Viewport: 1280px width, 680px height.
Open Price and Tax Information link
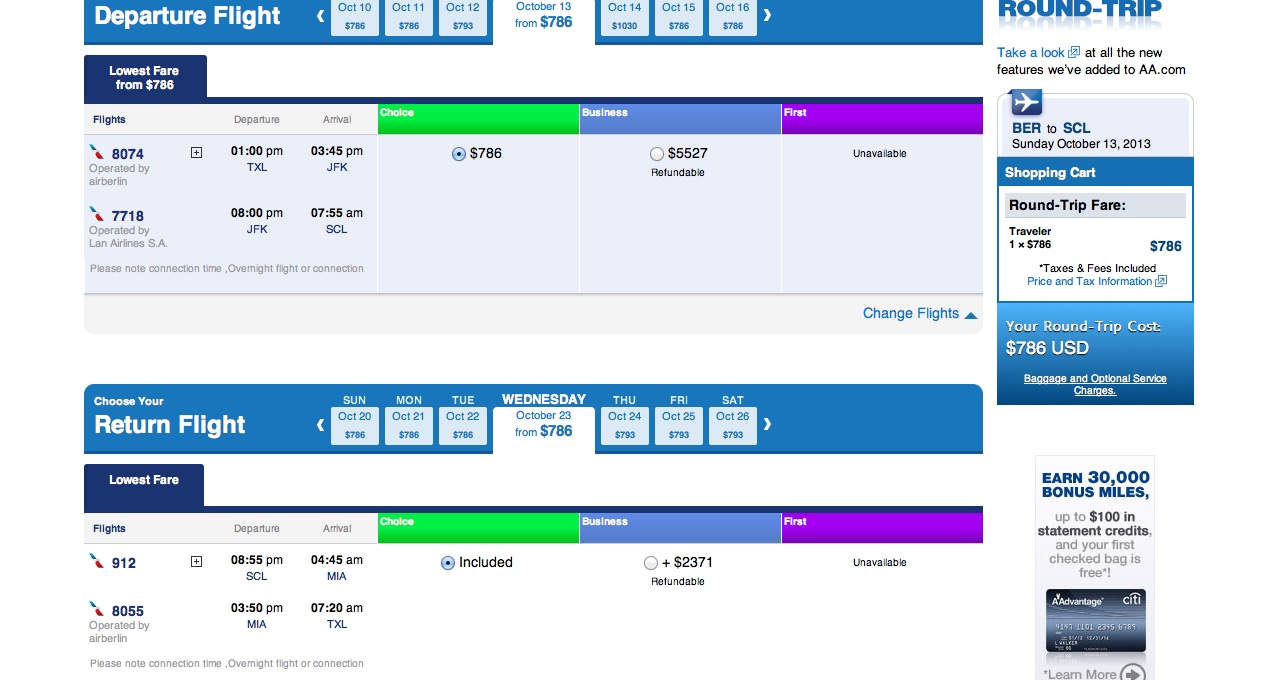(1090, 281)
